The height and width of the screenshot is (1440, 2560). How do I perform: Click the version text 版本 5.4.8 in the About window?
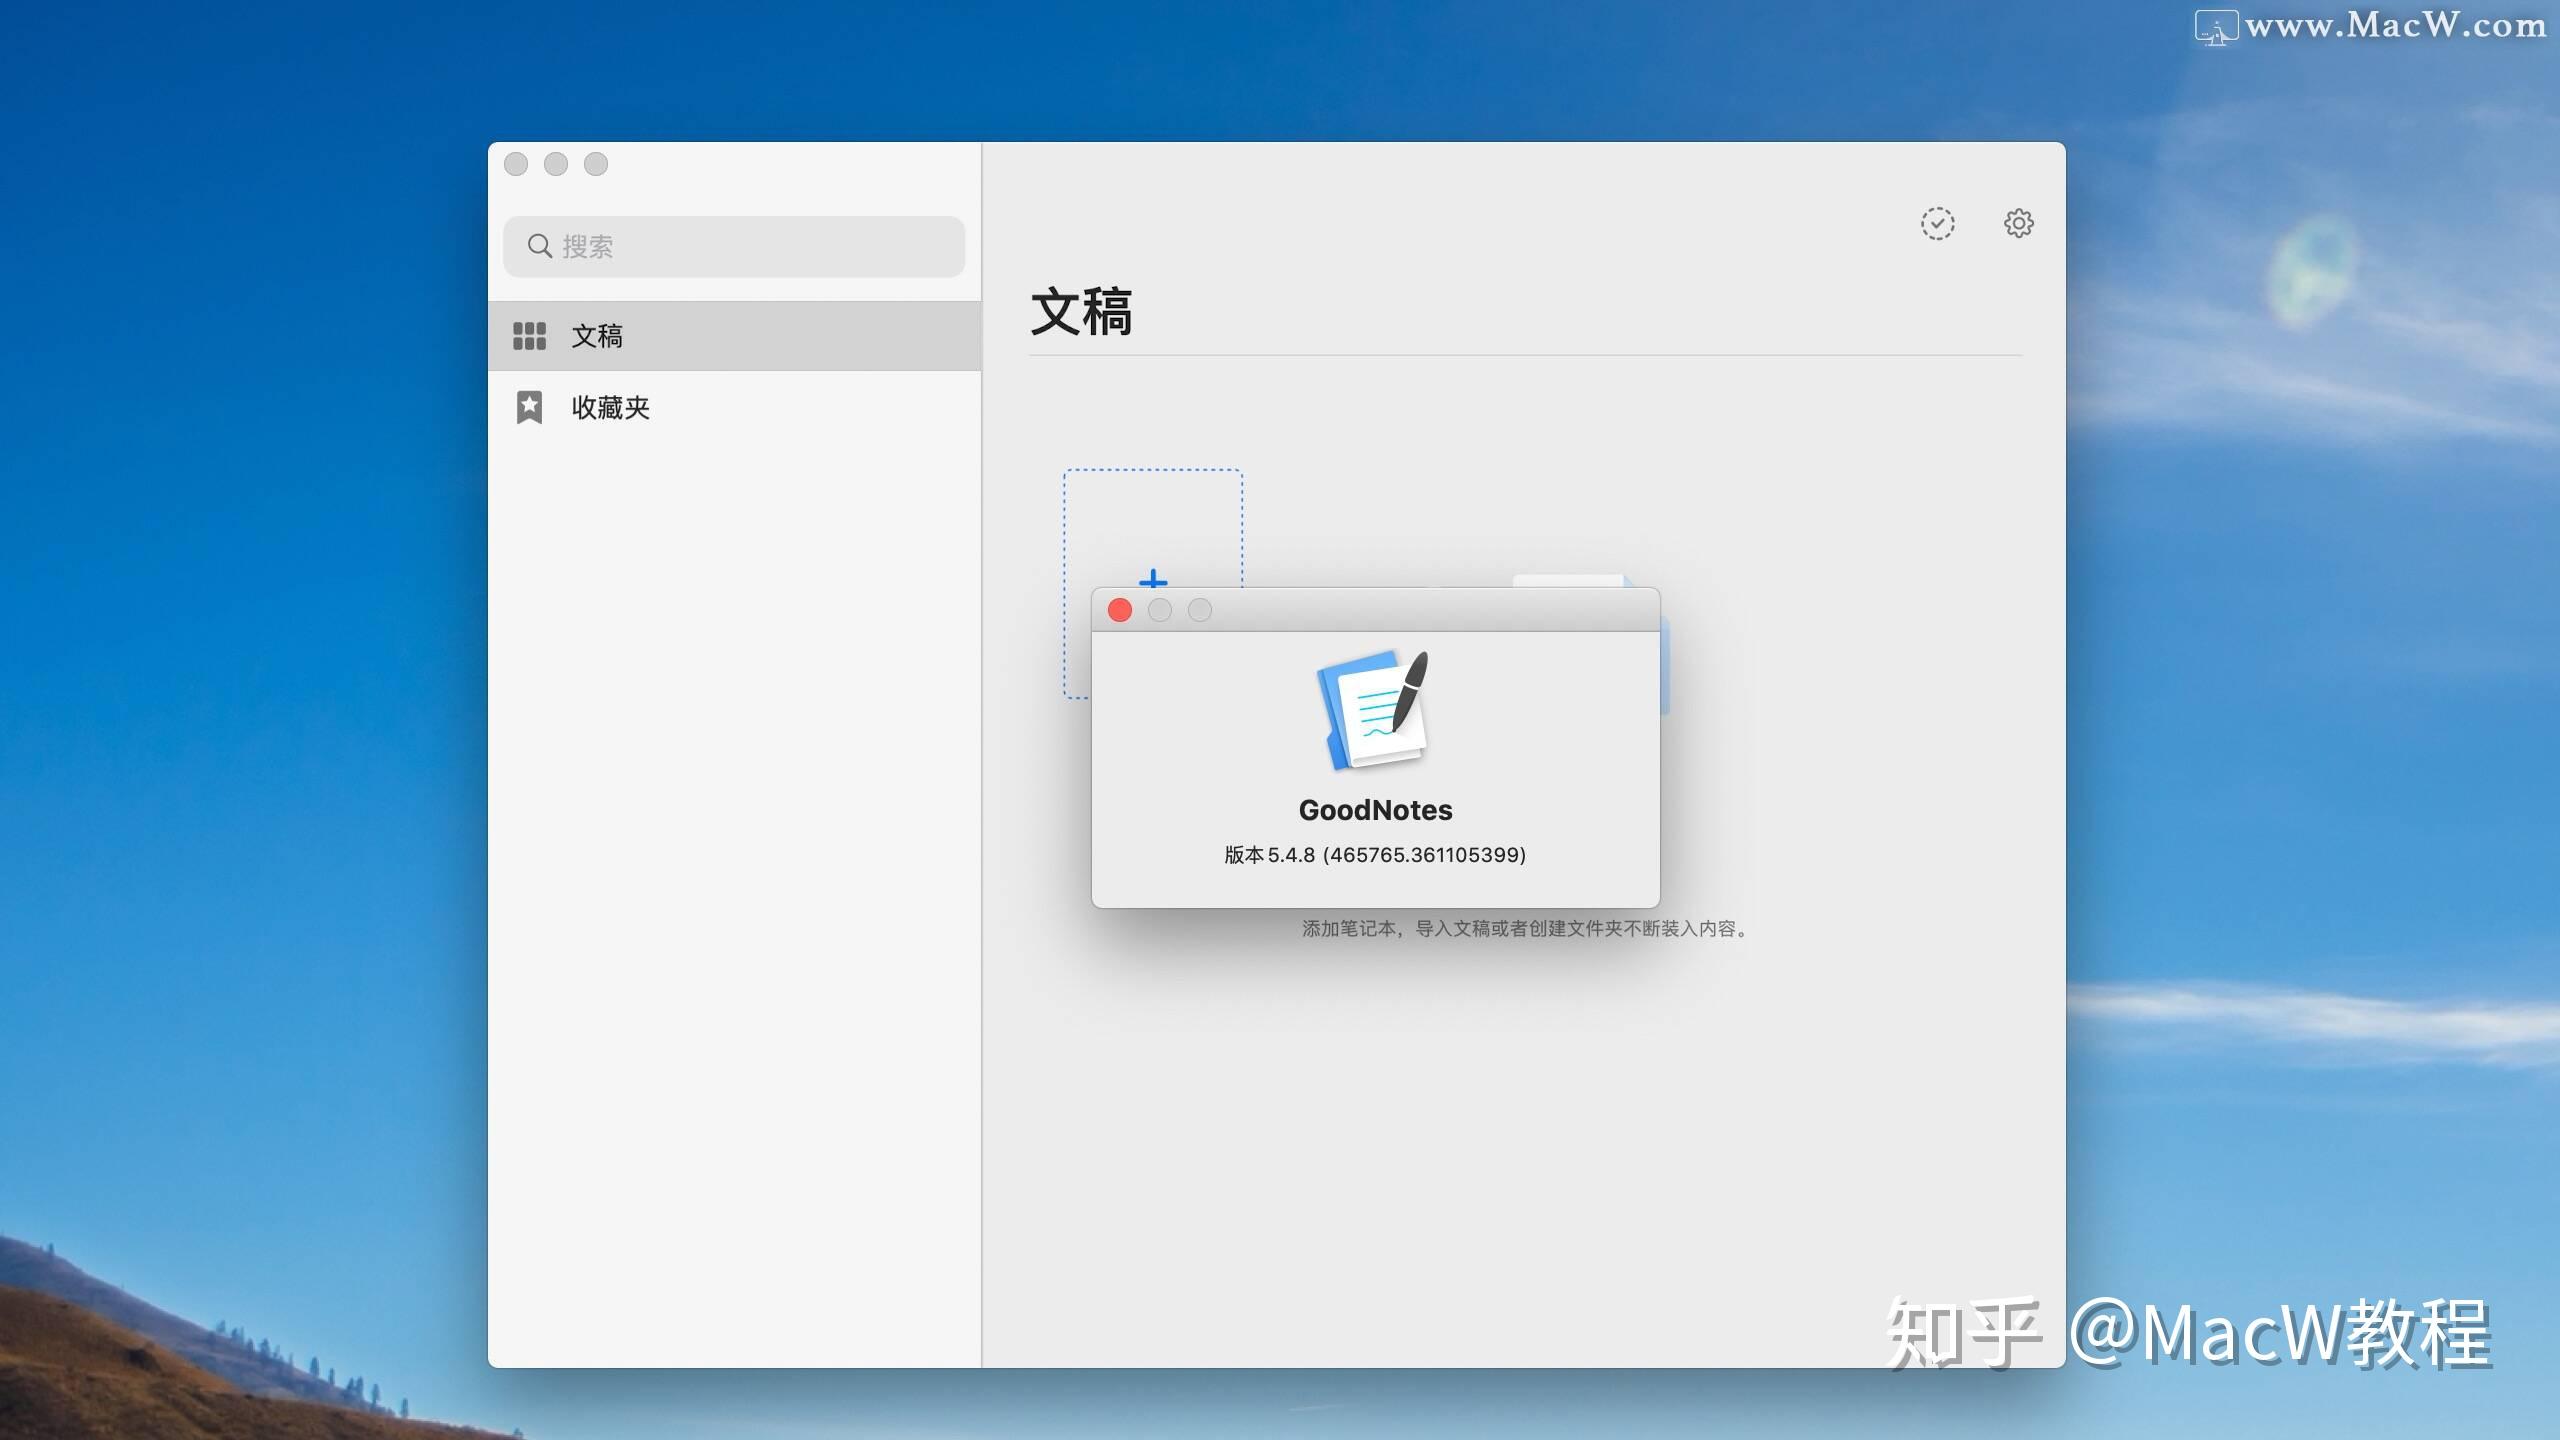1374,855
